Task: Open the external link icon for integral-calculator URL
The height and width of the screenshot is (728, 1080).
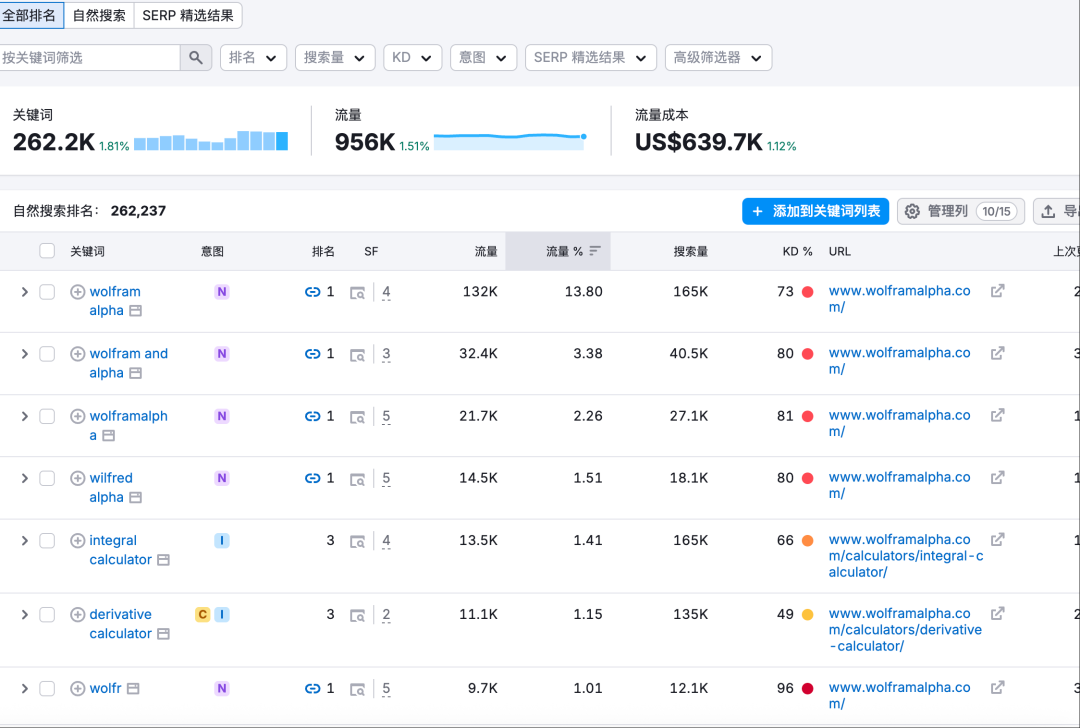Action: coord(997,540)
